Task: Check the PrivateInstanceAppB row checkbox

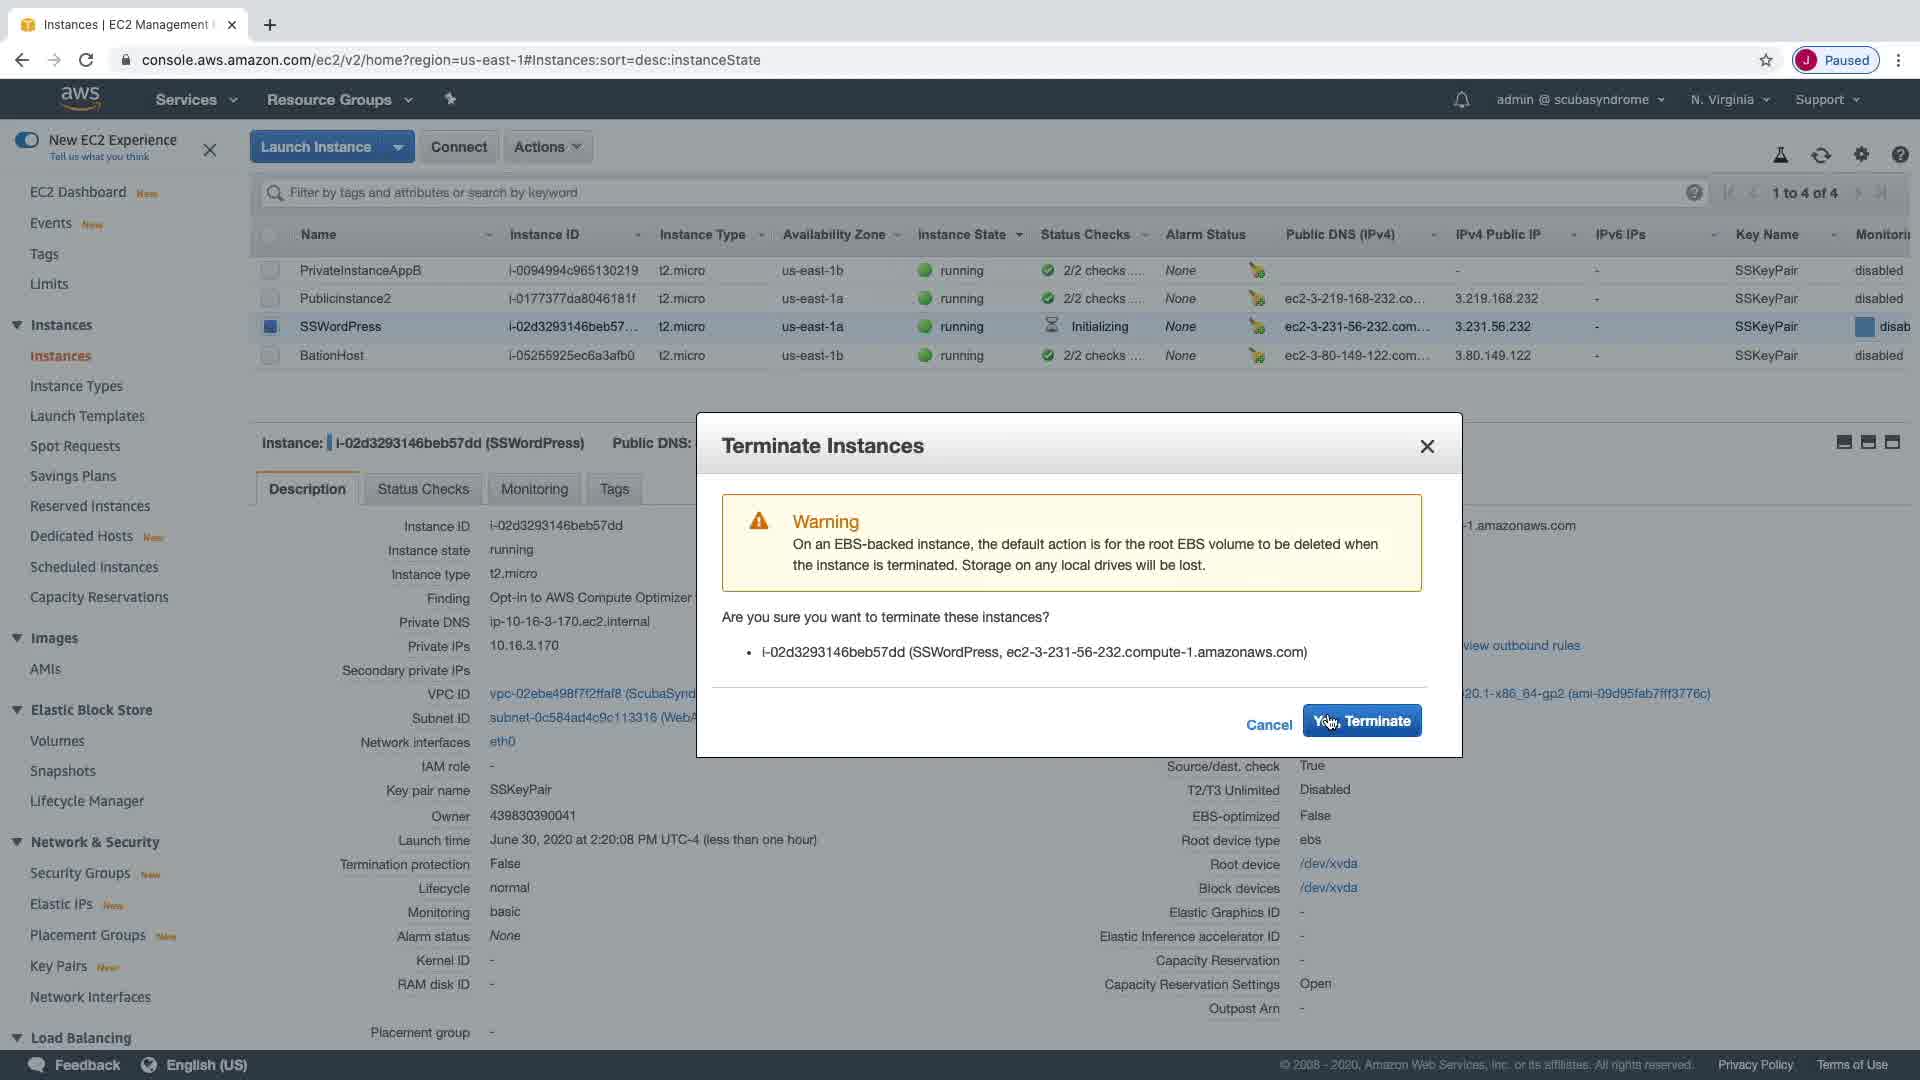Action: coord(270,270)
